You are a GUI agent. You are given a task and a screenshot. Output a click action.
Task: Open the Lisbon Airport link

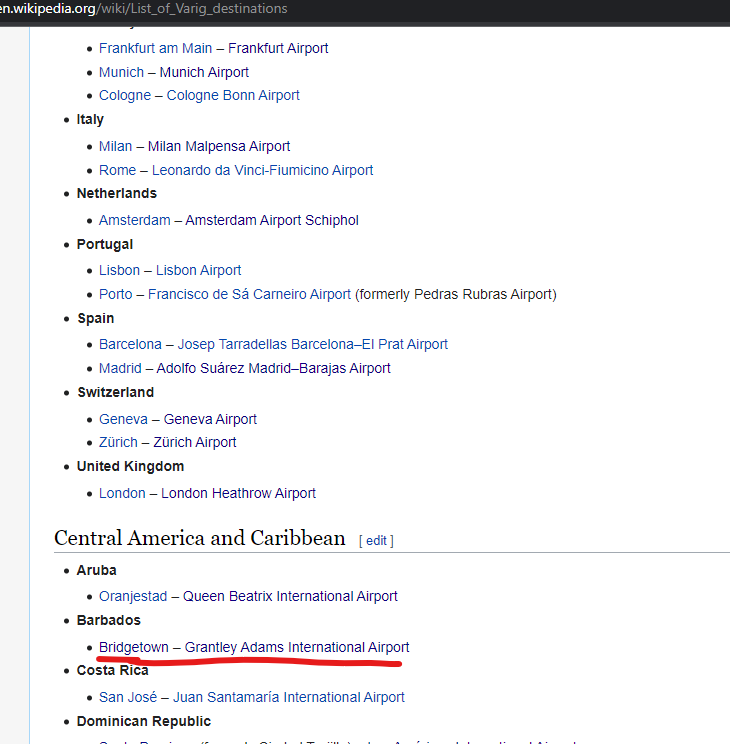point(198,270)
